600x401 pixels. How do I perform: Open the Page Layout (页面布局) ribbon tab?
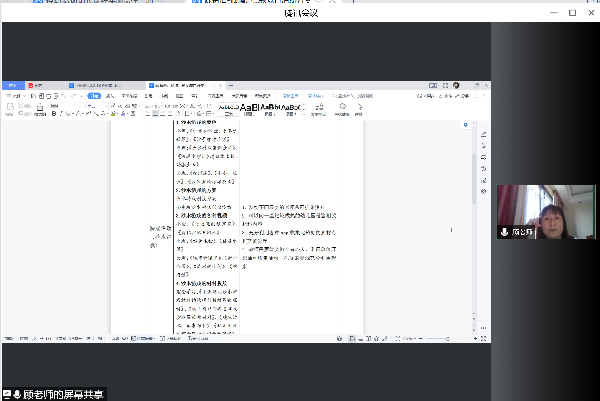tap(129, 96)
